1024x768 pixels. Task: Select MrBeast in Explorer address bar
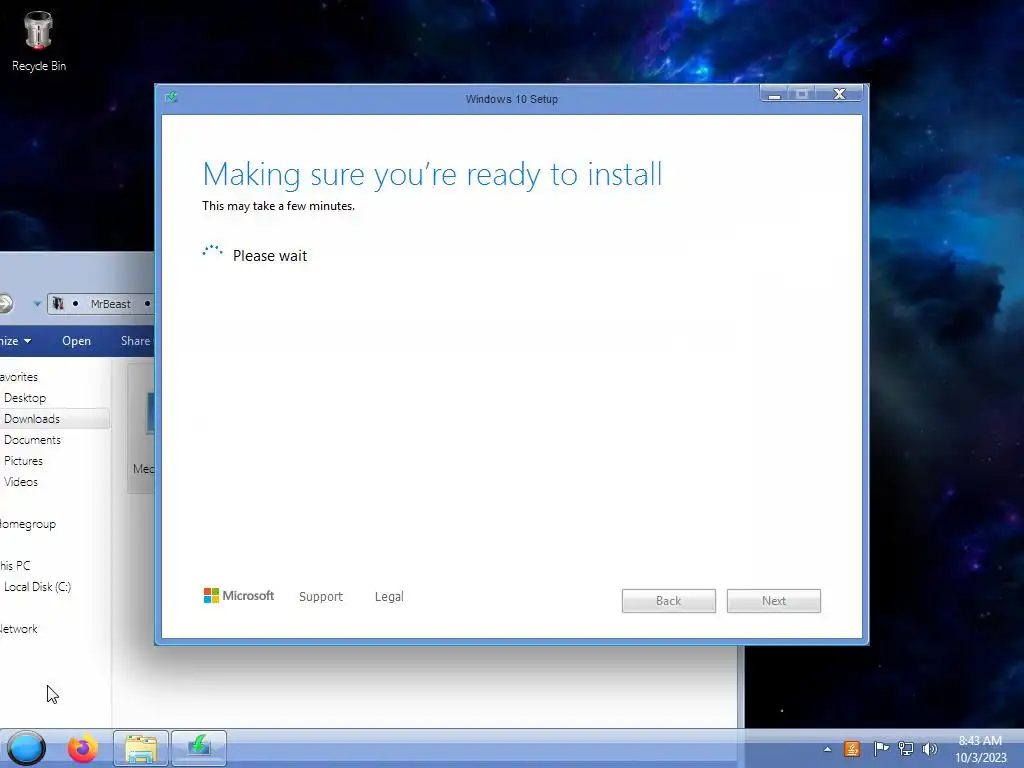pyautogui.click(x=110, y=304)
